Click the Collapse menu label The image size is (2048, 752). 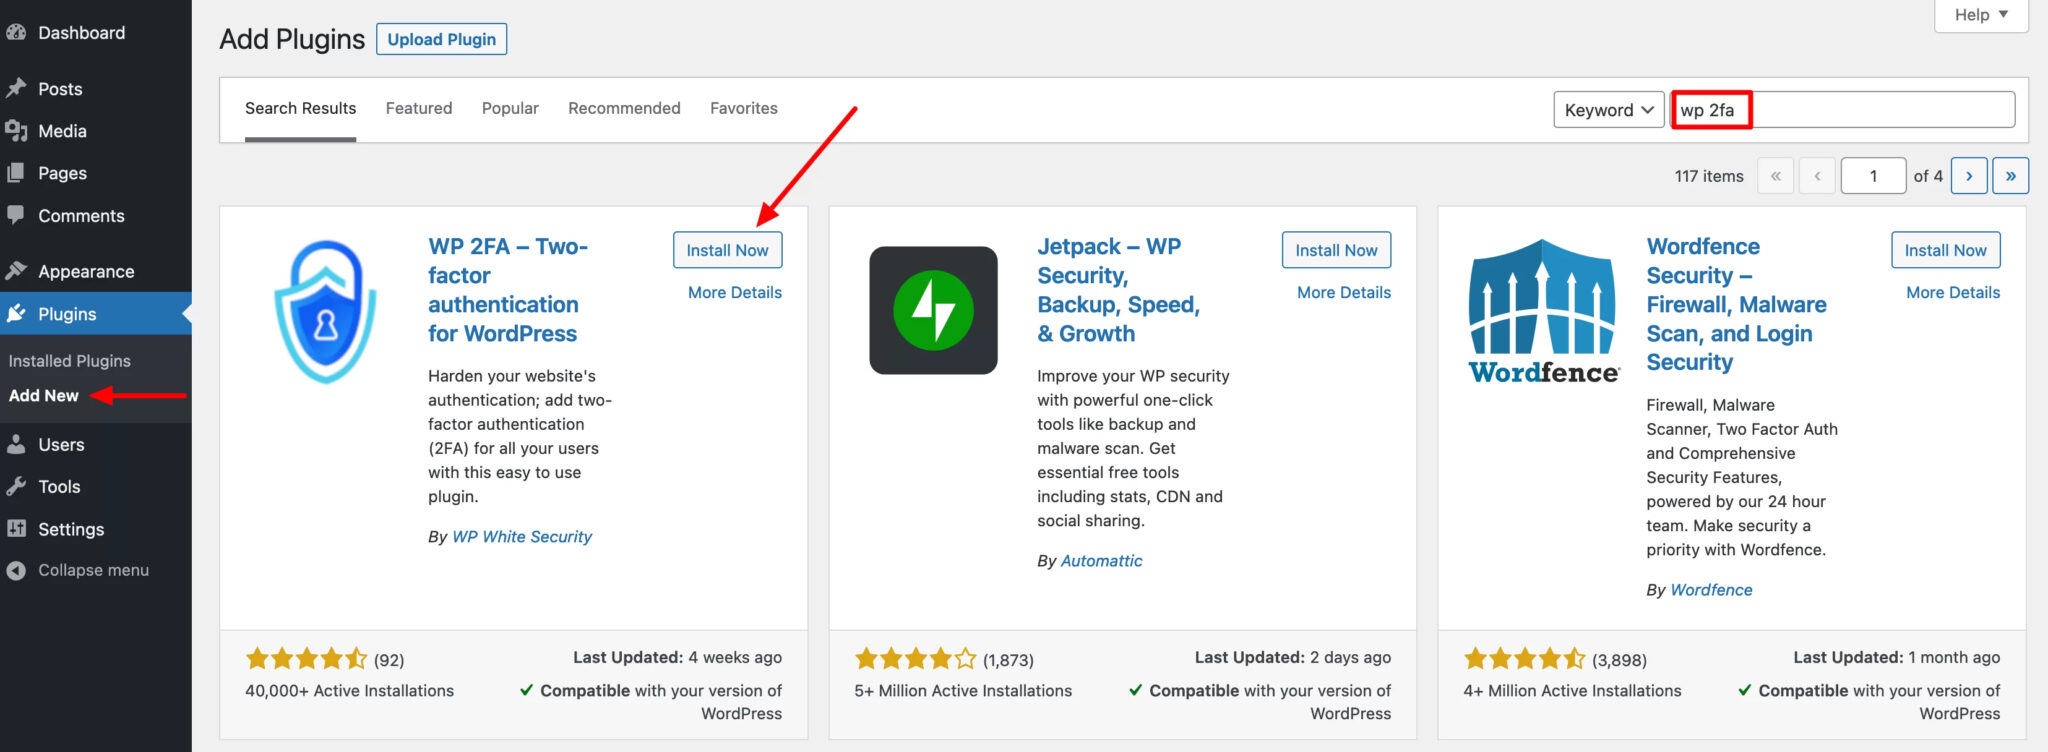tap(93, 570)
